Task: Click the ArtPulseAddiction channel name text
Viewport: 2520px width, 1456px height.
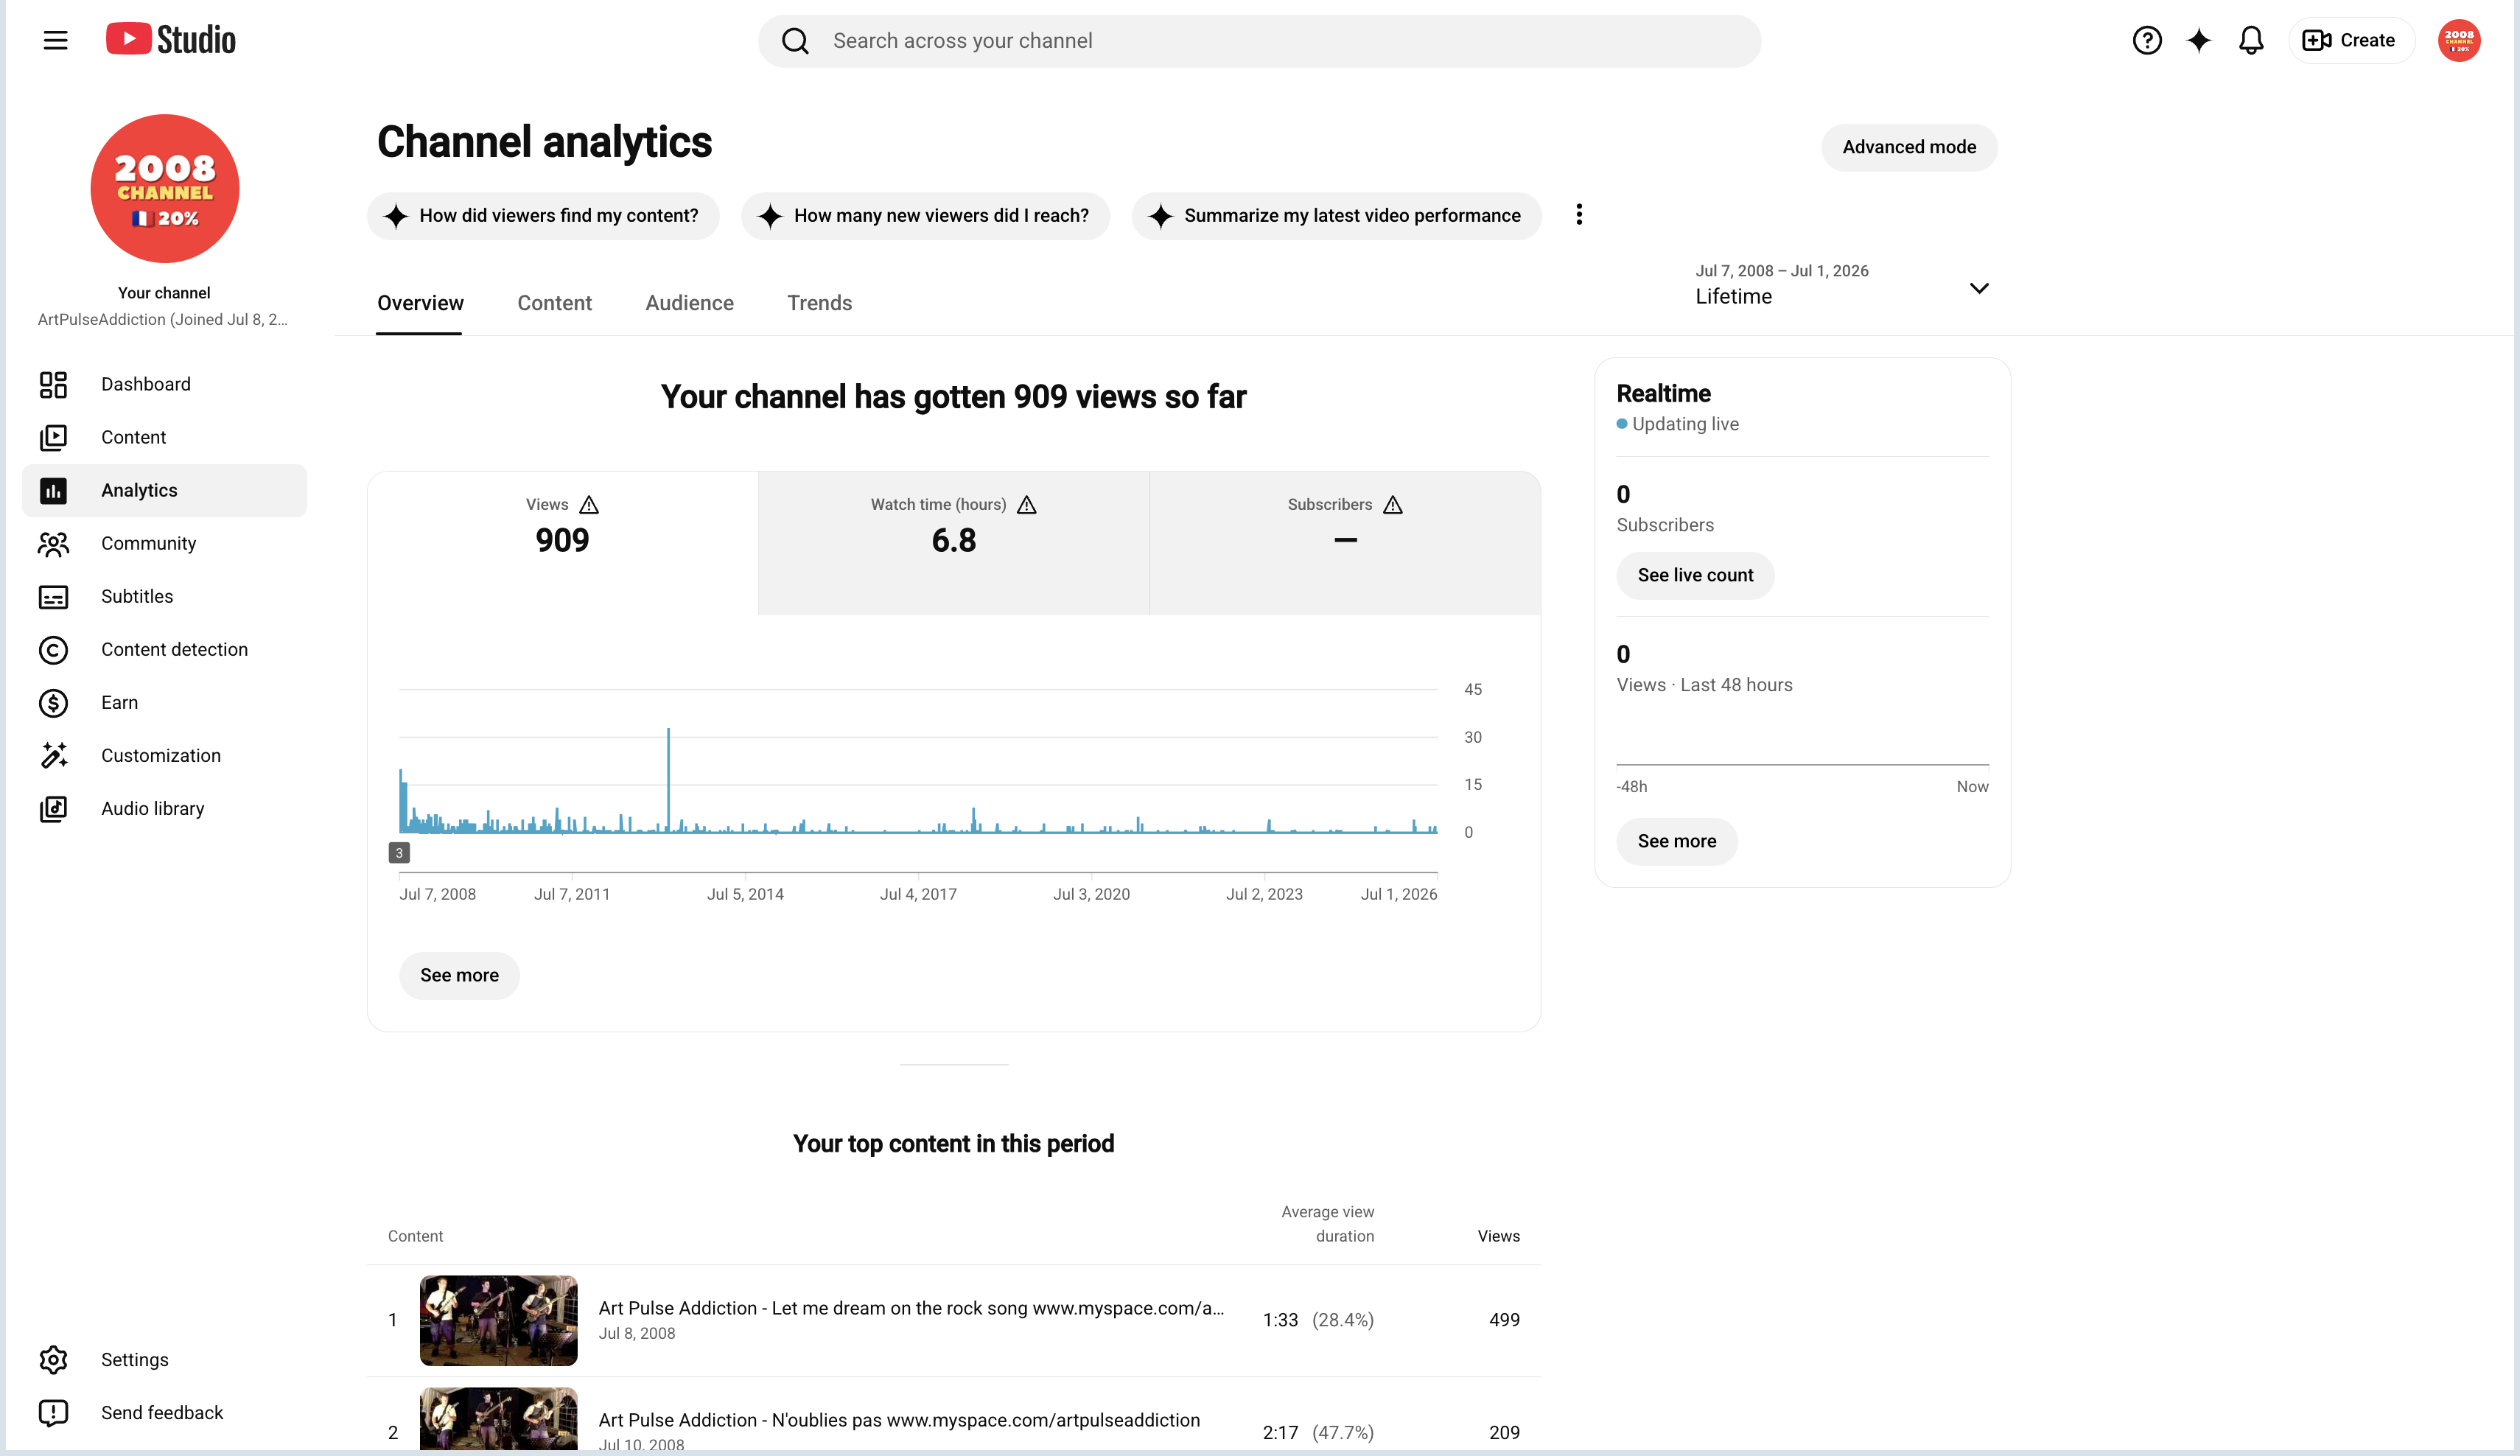Action: click(x=163, y=320)
